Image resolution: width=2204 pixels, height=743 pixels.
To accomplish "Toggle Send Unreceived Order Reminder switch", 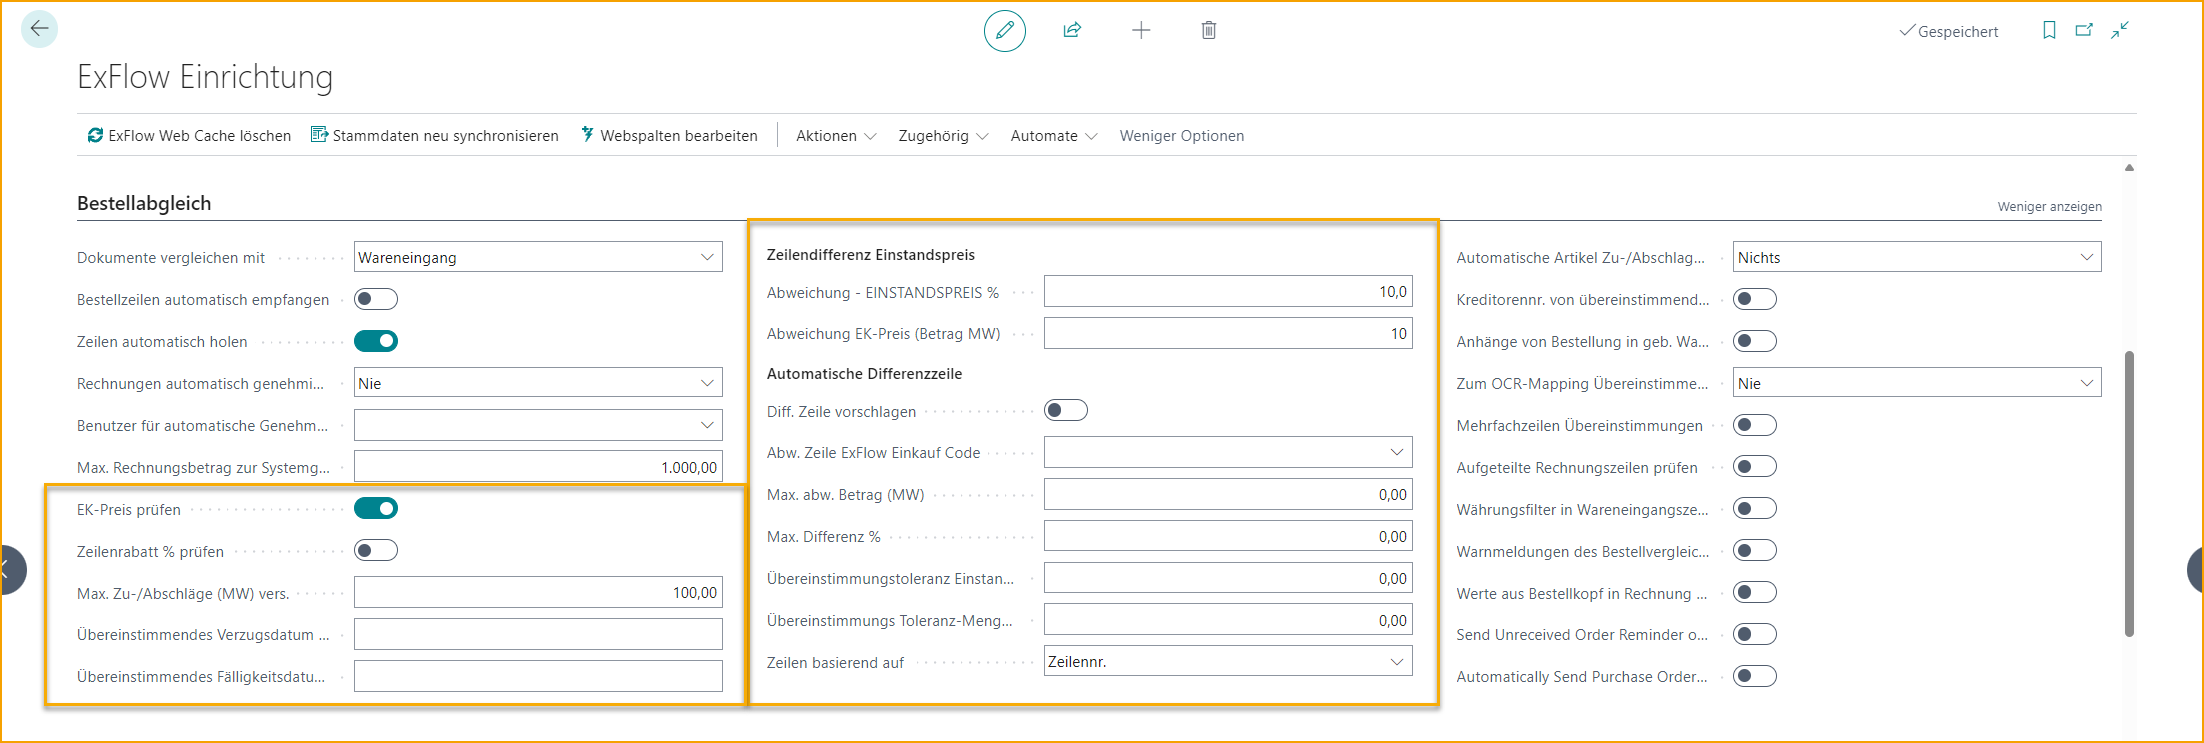I will coord(1755,634).
